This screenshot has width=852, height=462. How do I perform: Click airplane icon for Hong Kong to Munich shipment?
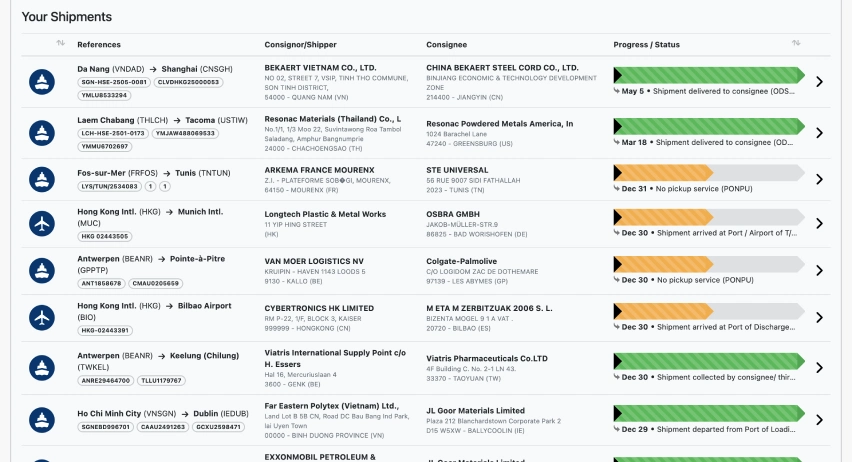[x=42, y=223]
